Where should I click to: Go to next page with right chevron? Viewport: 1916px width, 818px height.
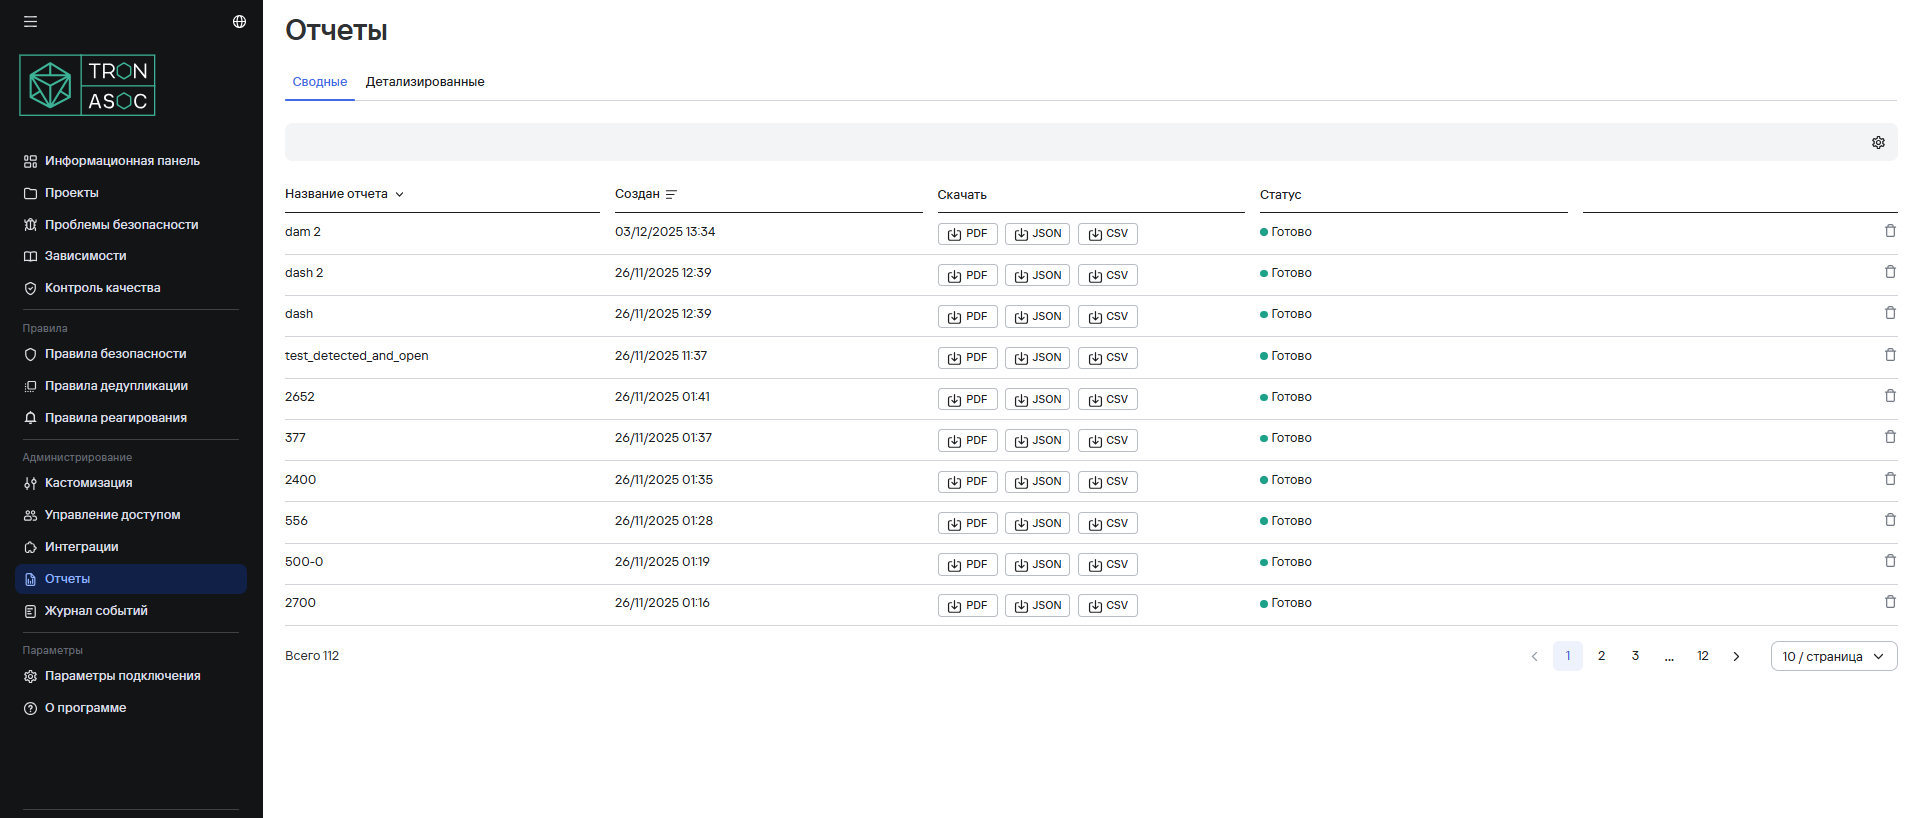click(x=1736, y=656)
